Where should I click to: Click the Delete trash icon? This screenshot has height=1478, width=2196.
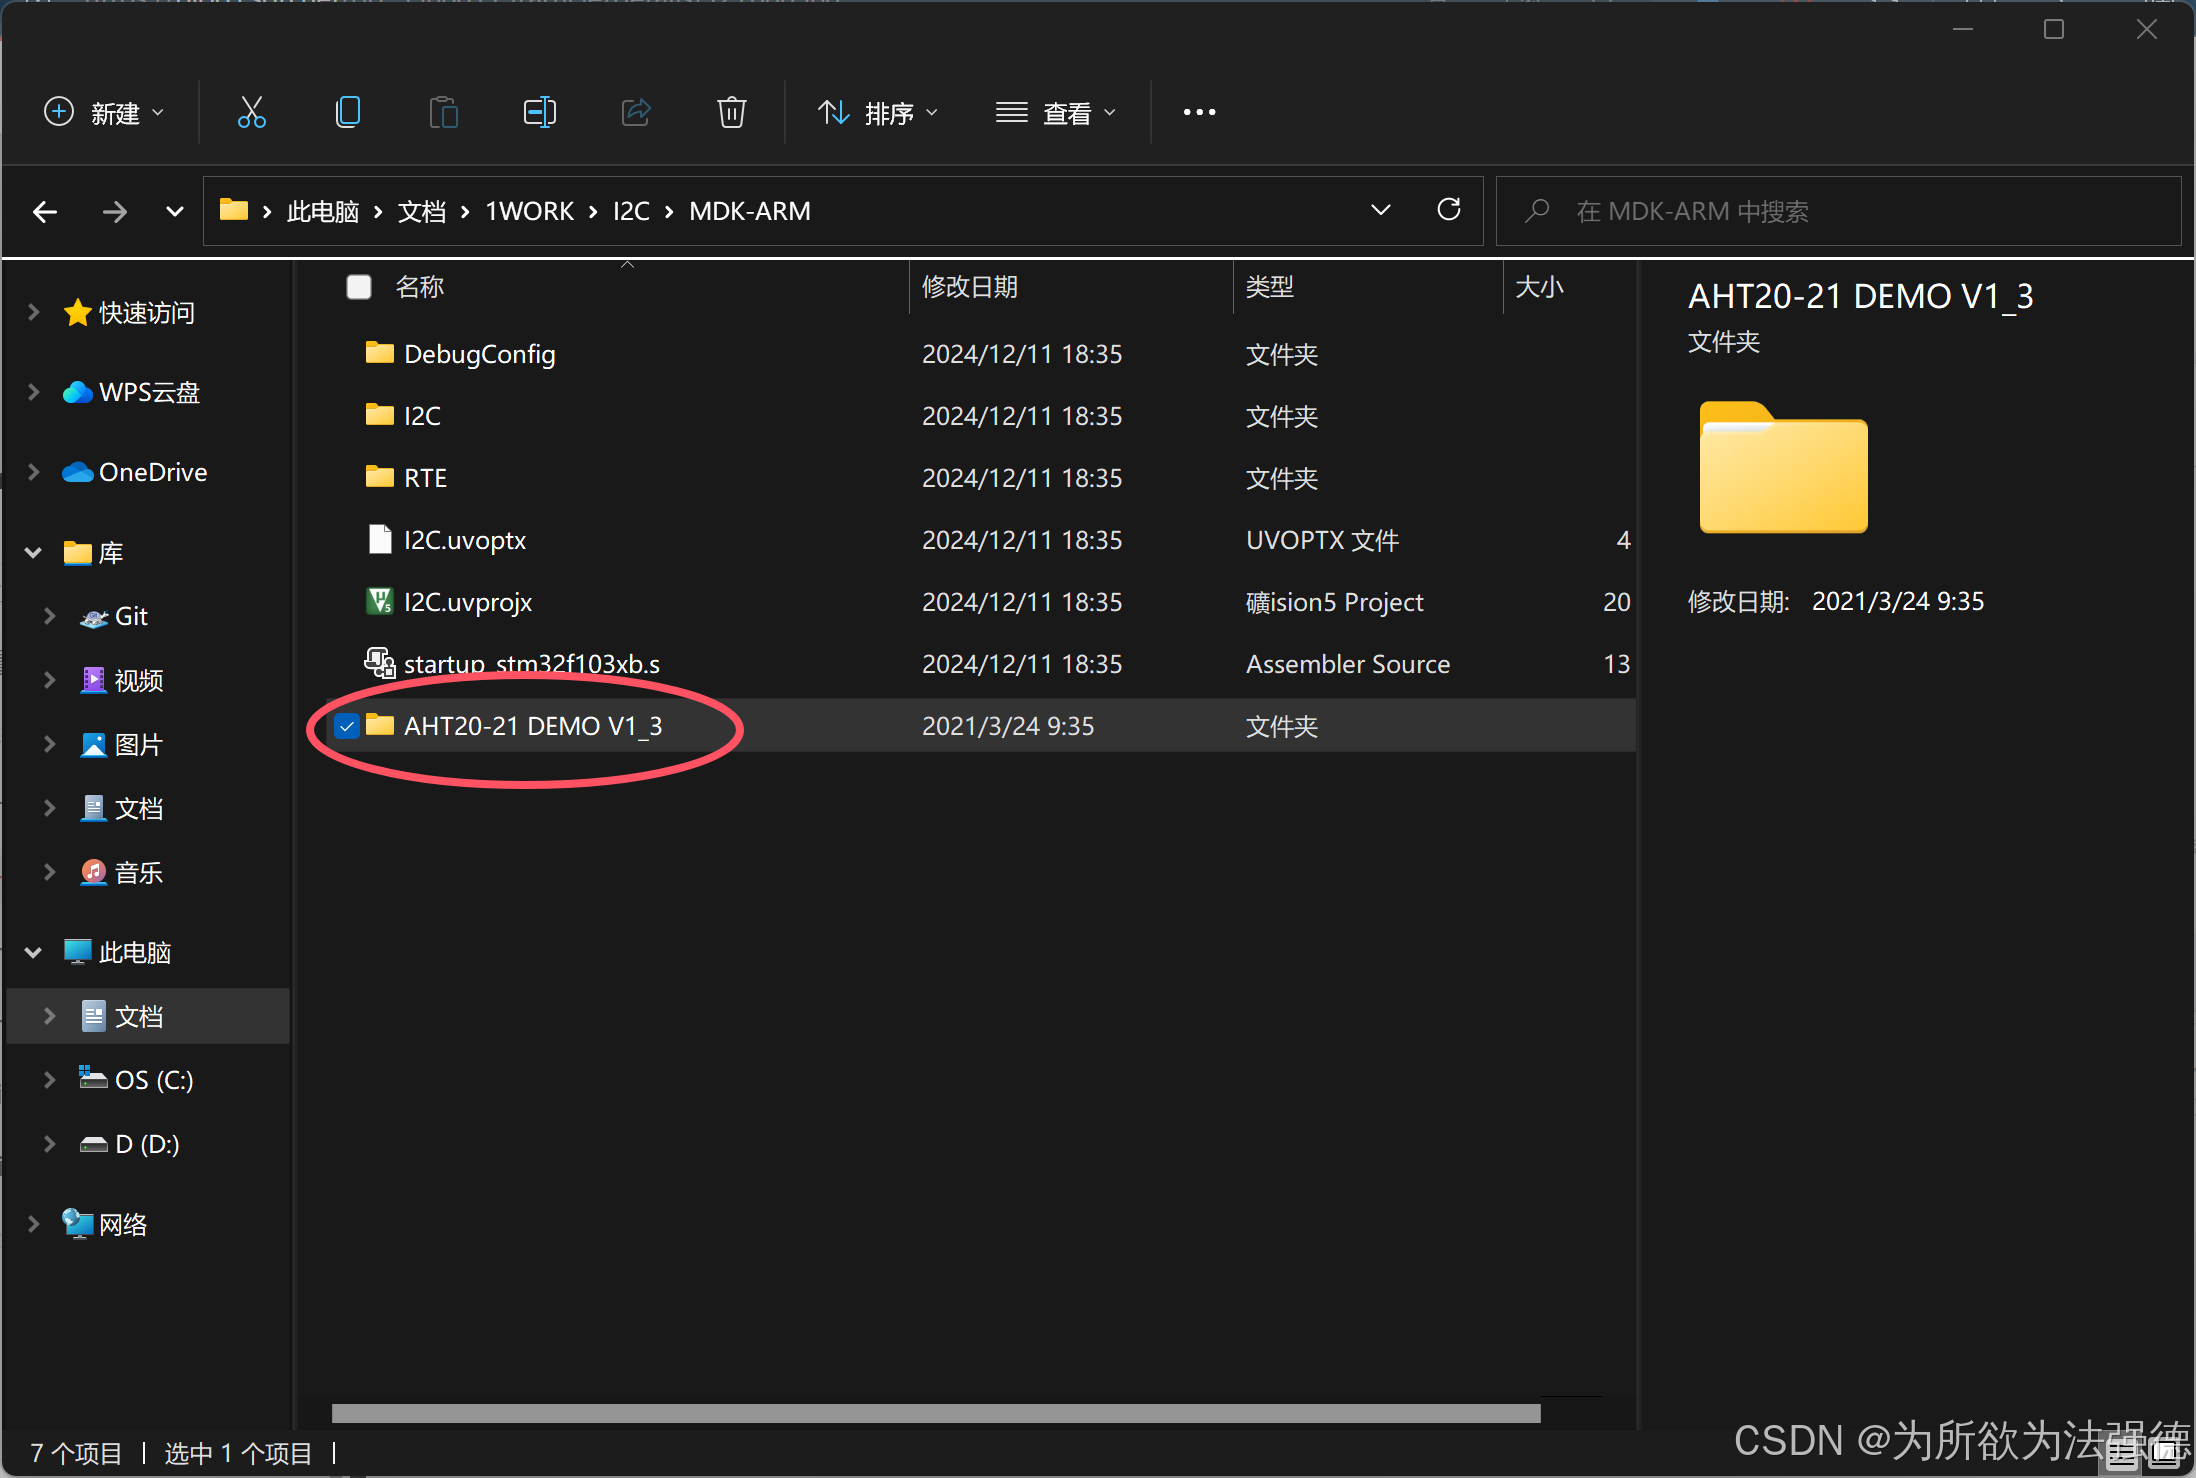pyautogui.click(x=731, y=112)
